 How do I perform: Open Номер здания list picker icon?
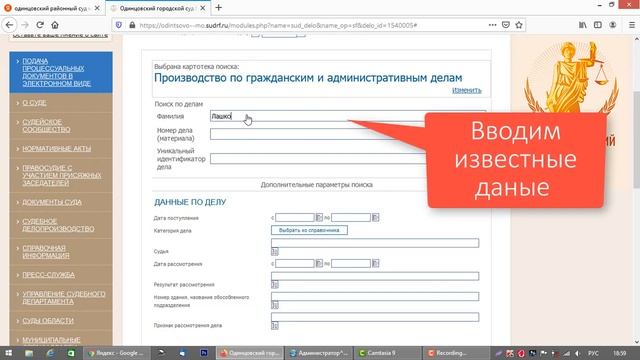[x=275, y=305]
